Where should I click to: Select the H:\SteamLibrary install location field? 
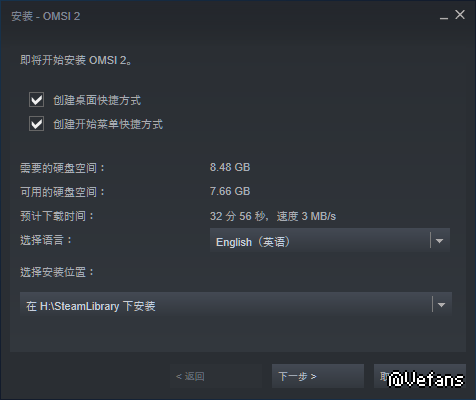click(236, 304)
